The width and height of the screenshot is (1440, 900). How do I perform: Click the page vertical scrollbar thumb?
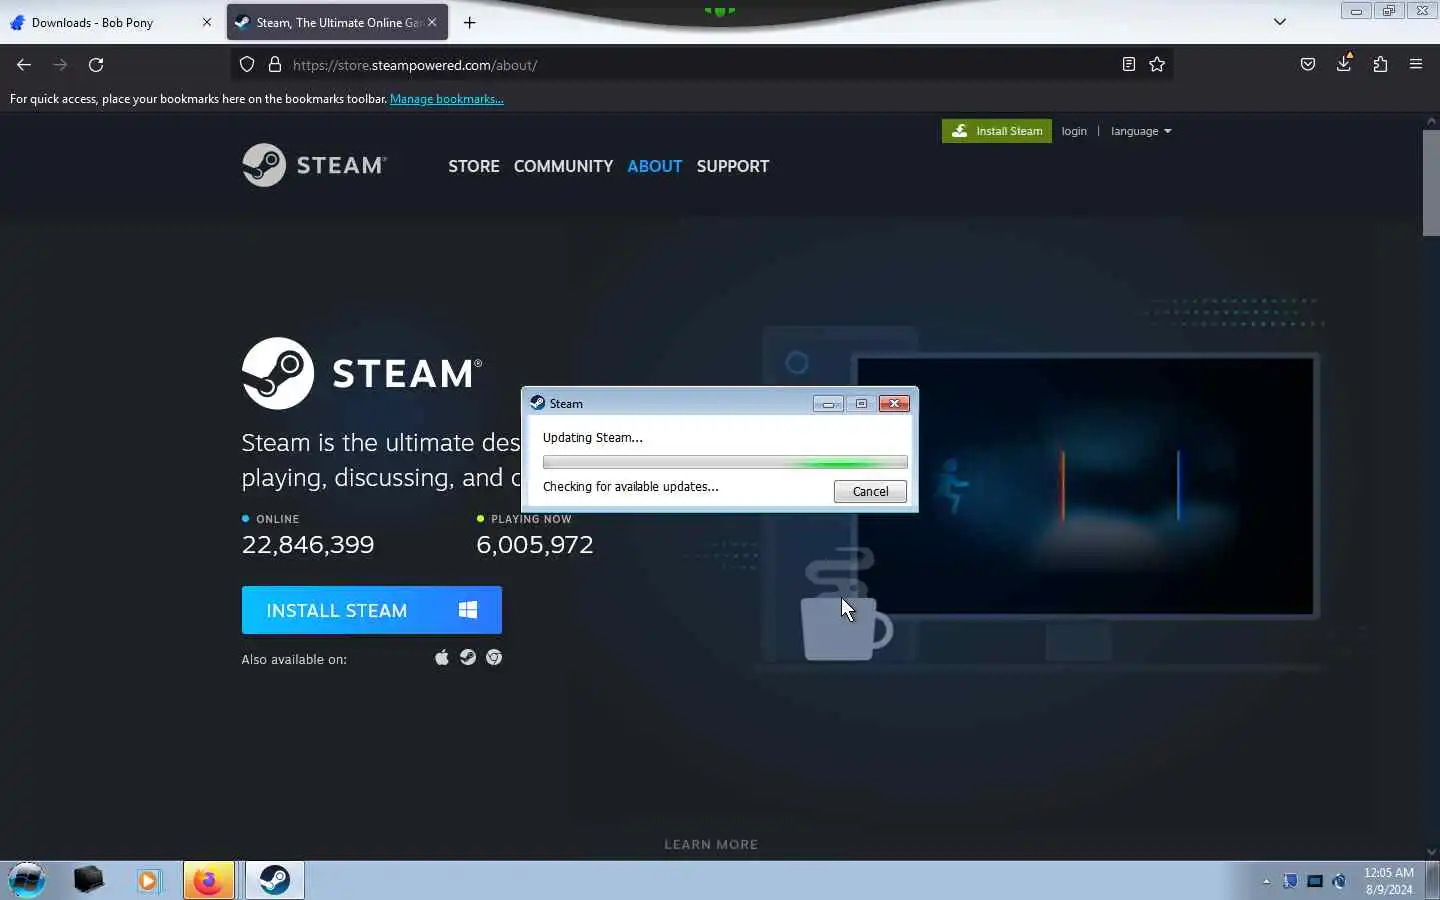coord(1431,182)
